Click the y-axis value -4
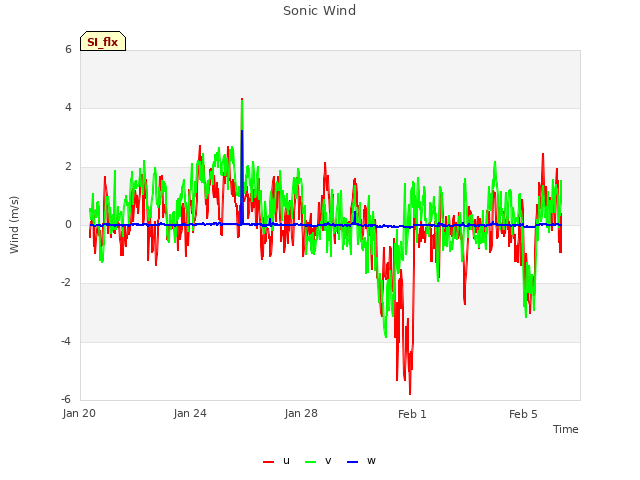 coord(66,341)
